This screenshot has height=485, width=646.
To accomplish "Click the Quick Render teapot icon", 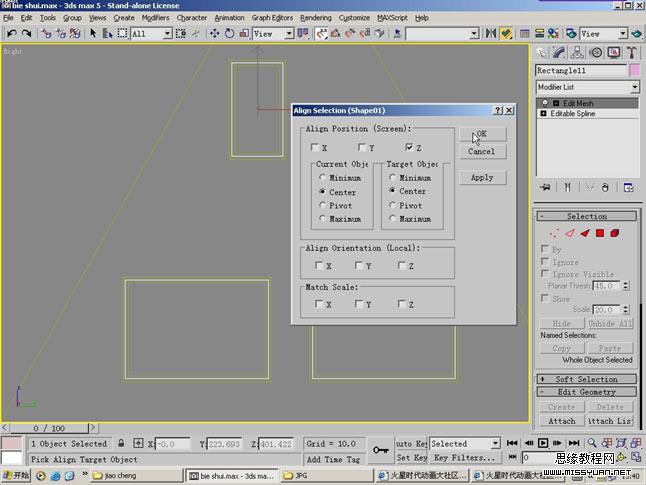I will (x=636, y=33).
